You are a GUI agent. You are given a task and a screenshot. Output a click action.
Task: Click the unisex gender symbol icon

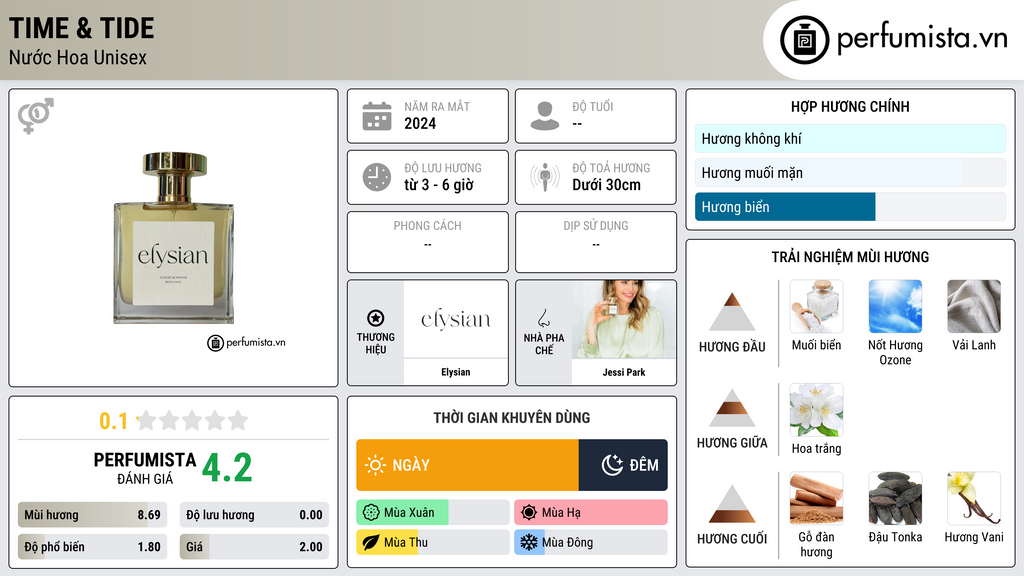[36, 116]
